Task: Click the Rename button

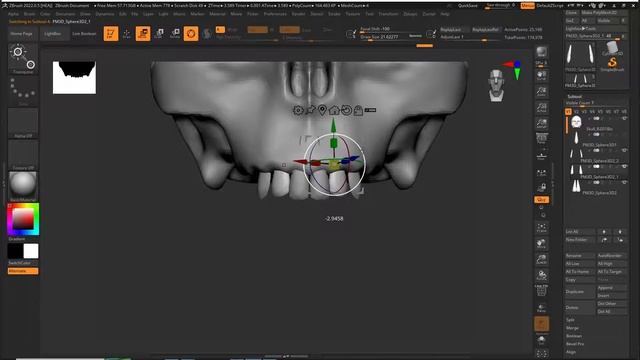Action: (580, 256)
